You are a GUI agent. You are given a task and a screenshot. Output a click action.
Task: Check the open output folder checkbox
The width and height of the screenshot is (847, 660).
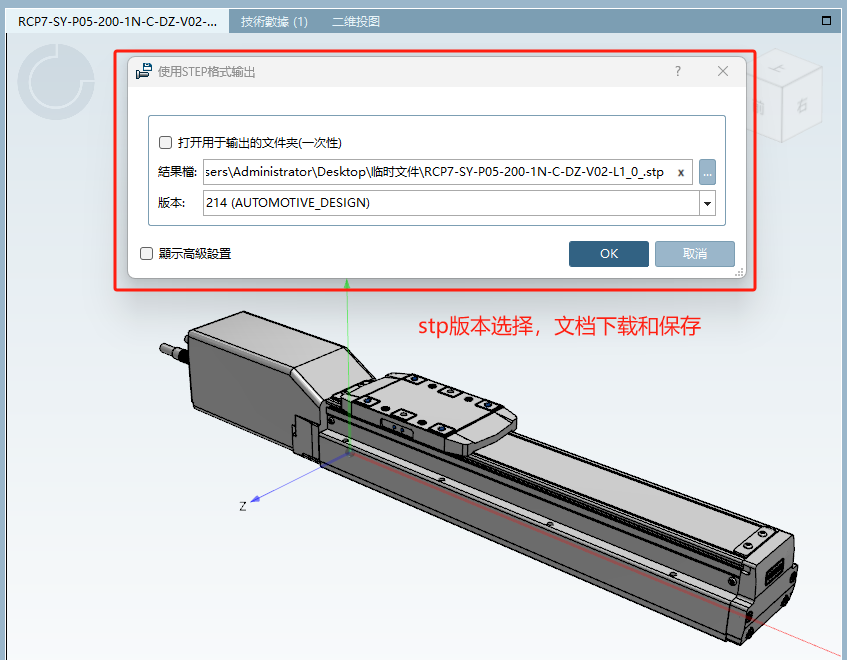click(x=165, y=143)
